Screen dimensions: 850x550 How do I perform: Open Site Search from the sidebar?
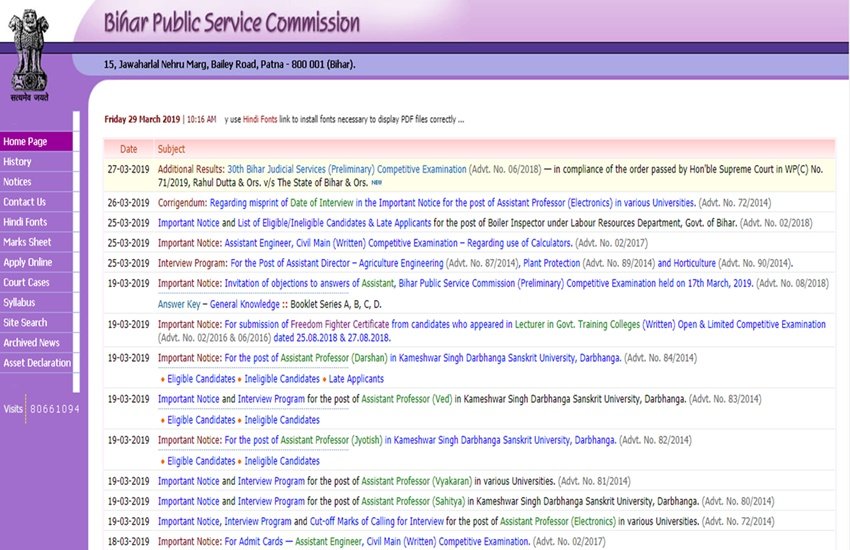(25, 323)
